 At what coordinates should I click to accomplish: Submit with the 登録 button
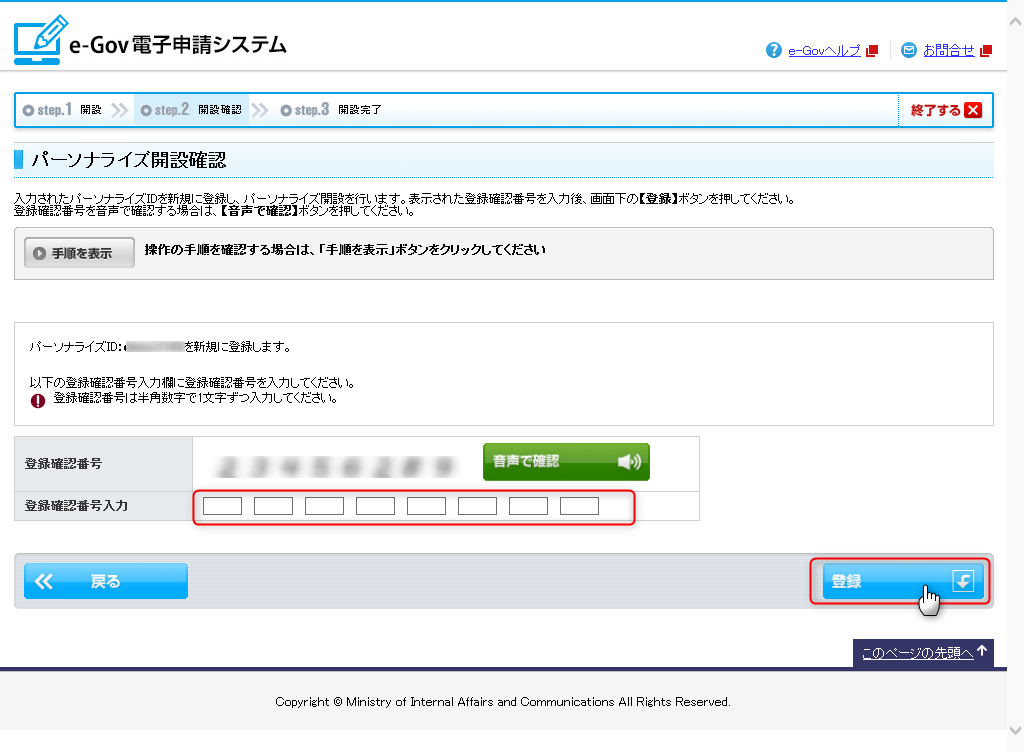point(898,581)
